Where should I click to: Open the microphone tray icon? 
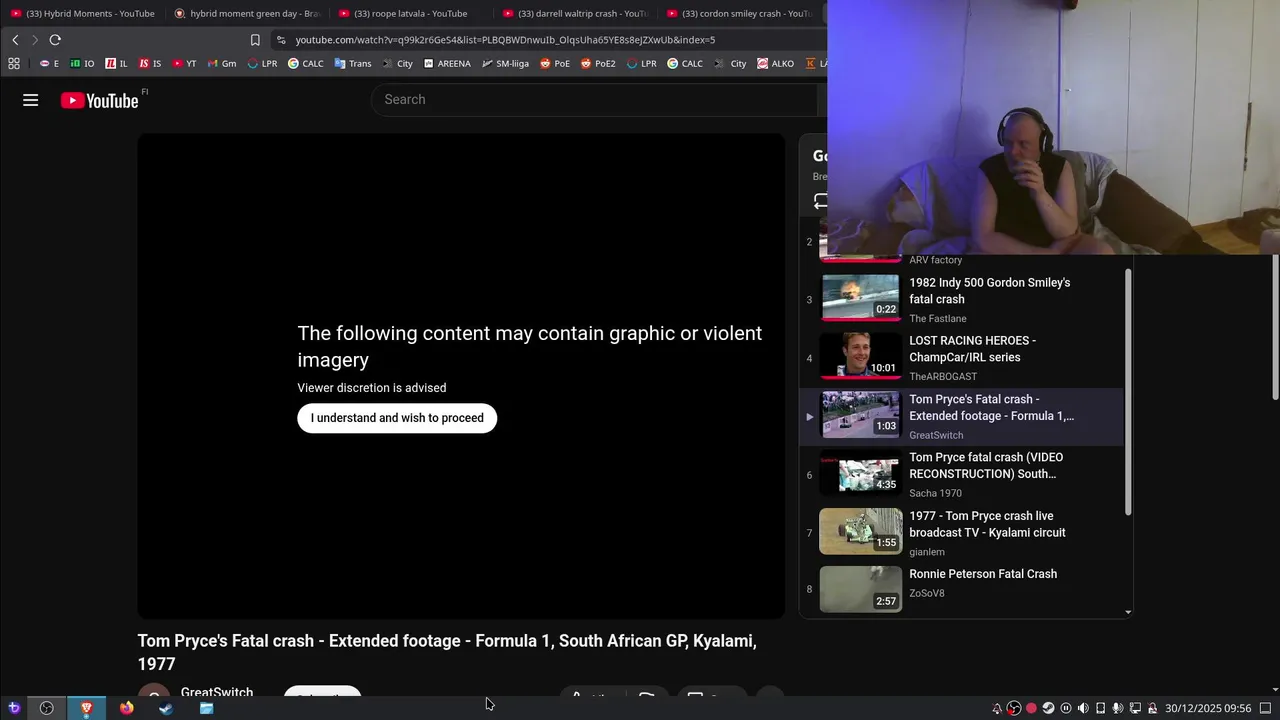(x=1118, y=708)
